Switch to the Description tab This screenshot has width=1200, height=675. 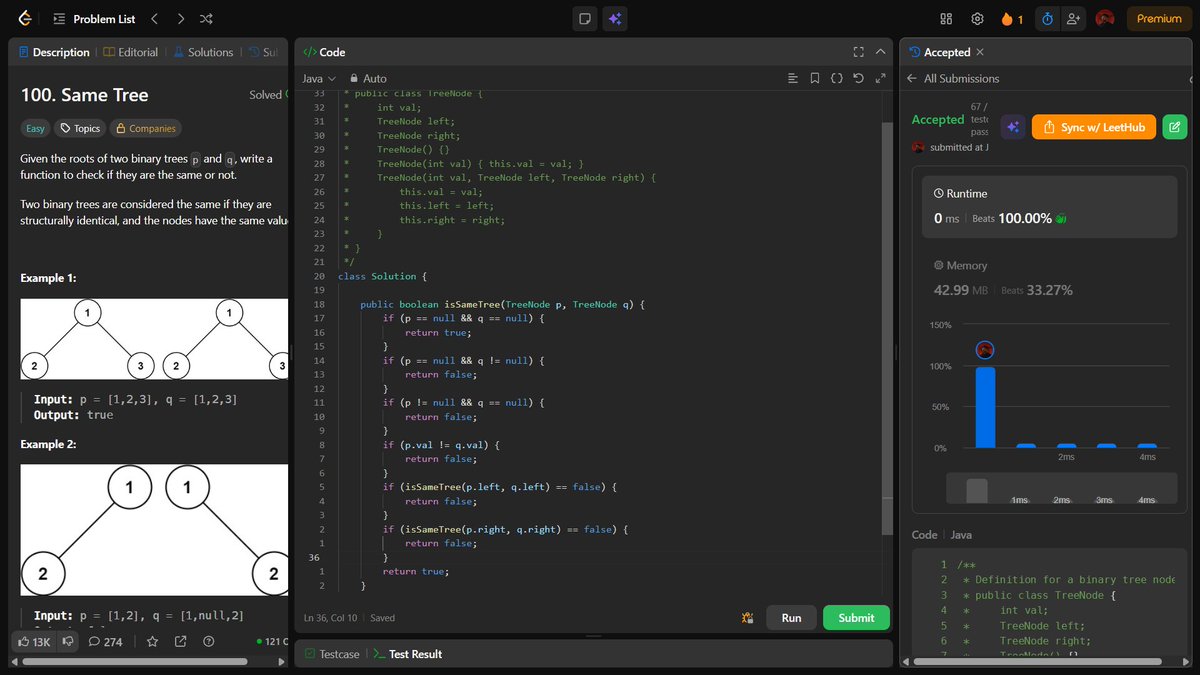point(53,52)
